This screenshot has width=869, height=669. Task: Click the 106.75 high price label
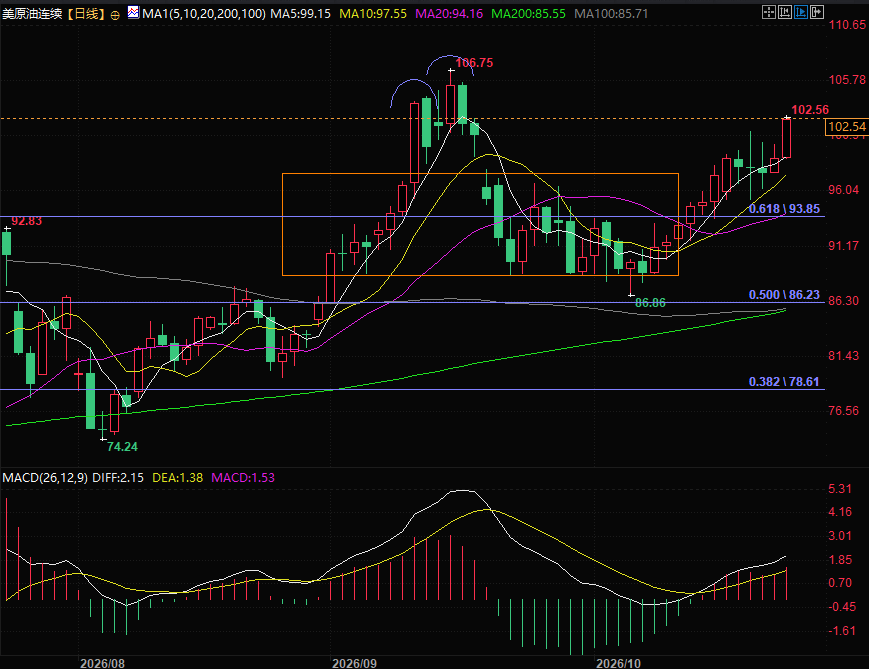(474, 63)
